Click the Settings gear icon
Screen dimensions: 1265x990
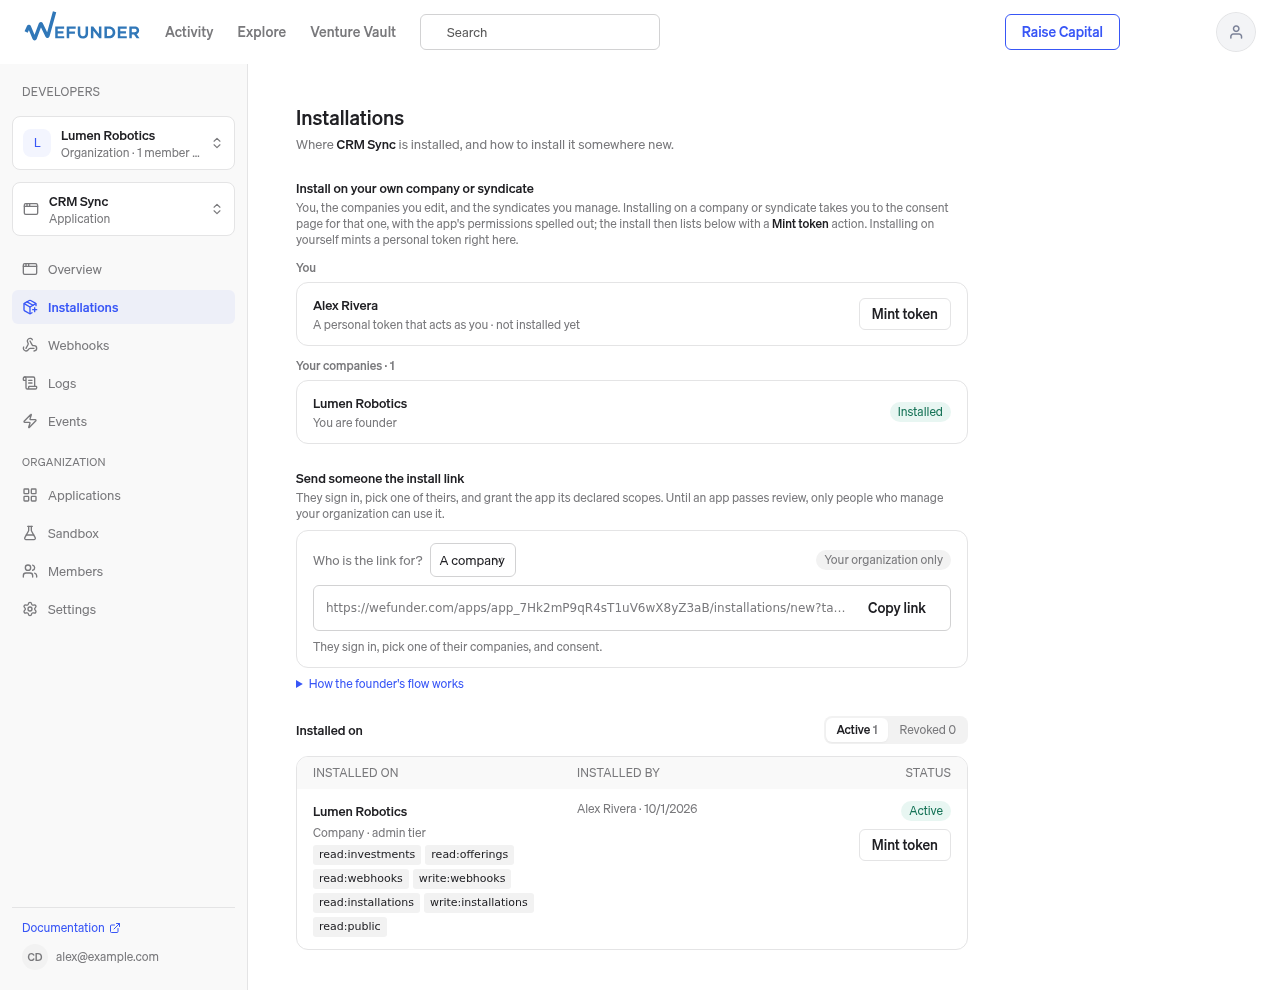click(30, 609)
